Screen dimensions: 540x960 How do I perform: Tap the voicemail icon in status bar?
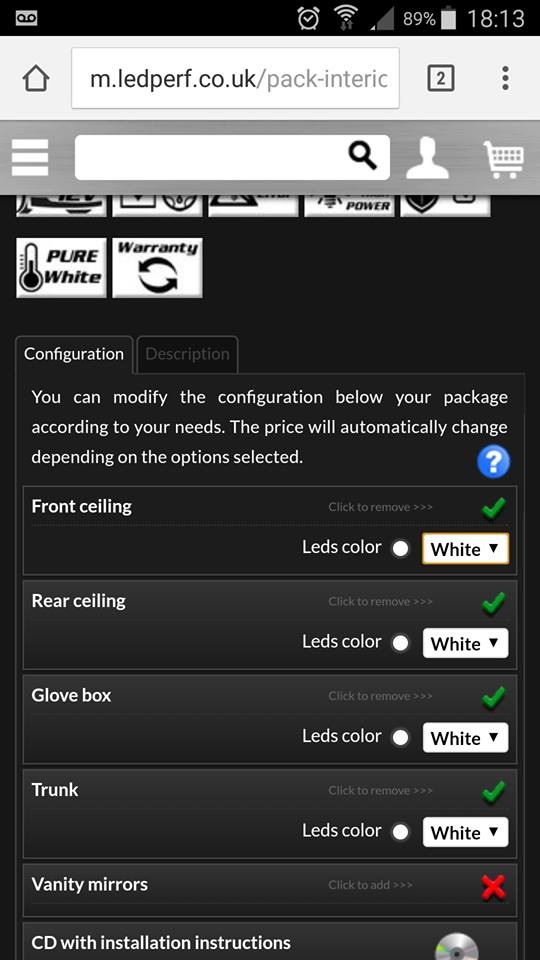(26, 18)
